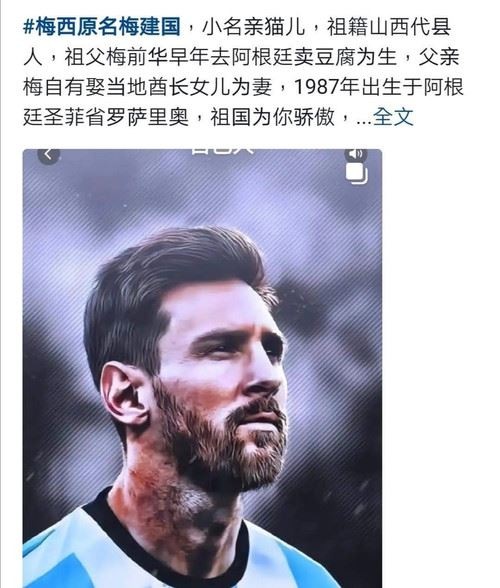Select the phrase 祖国为你骄傲 in the post
The width and height of the screenshot is (500, 588).
point(272,117)
